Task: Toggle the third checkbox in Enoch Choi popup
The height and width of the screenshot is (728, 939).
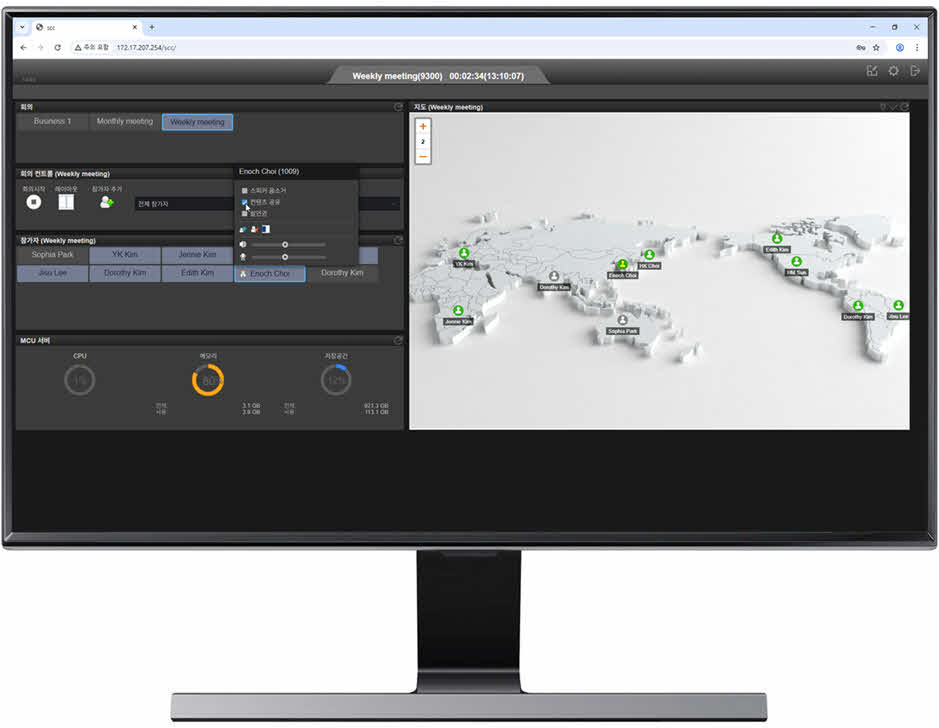Action: 245,213
